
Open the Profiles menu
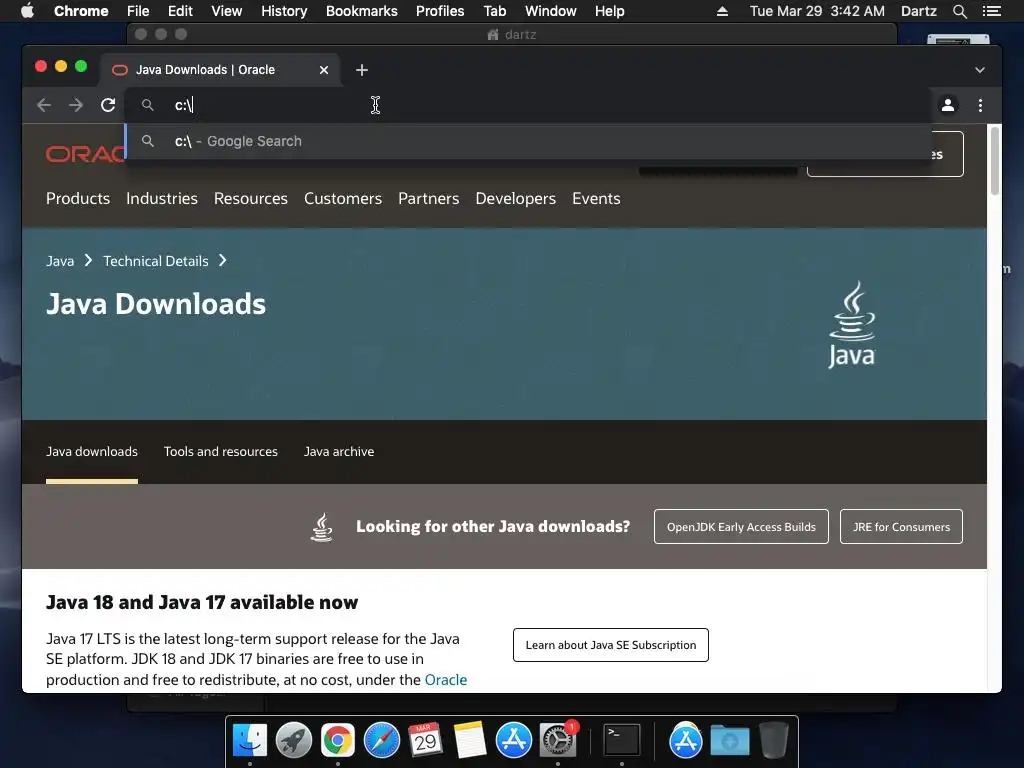point(440,11)
